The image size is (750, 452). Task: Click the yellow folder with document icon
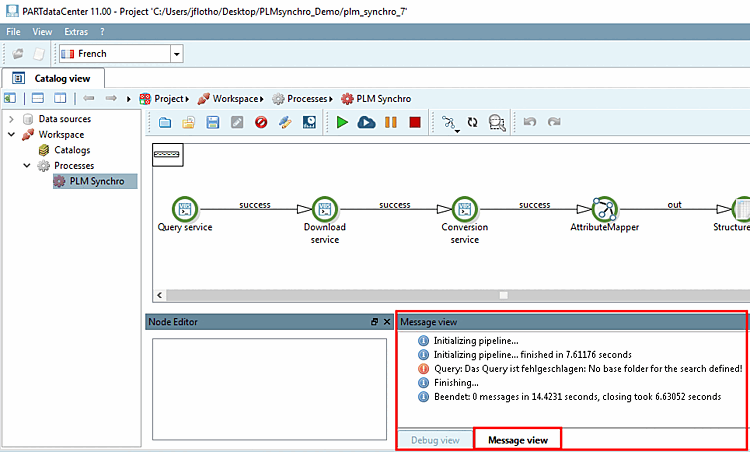point(189,122)
